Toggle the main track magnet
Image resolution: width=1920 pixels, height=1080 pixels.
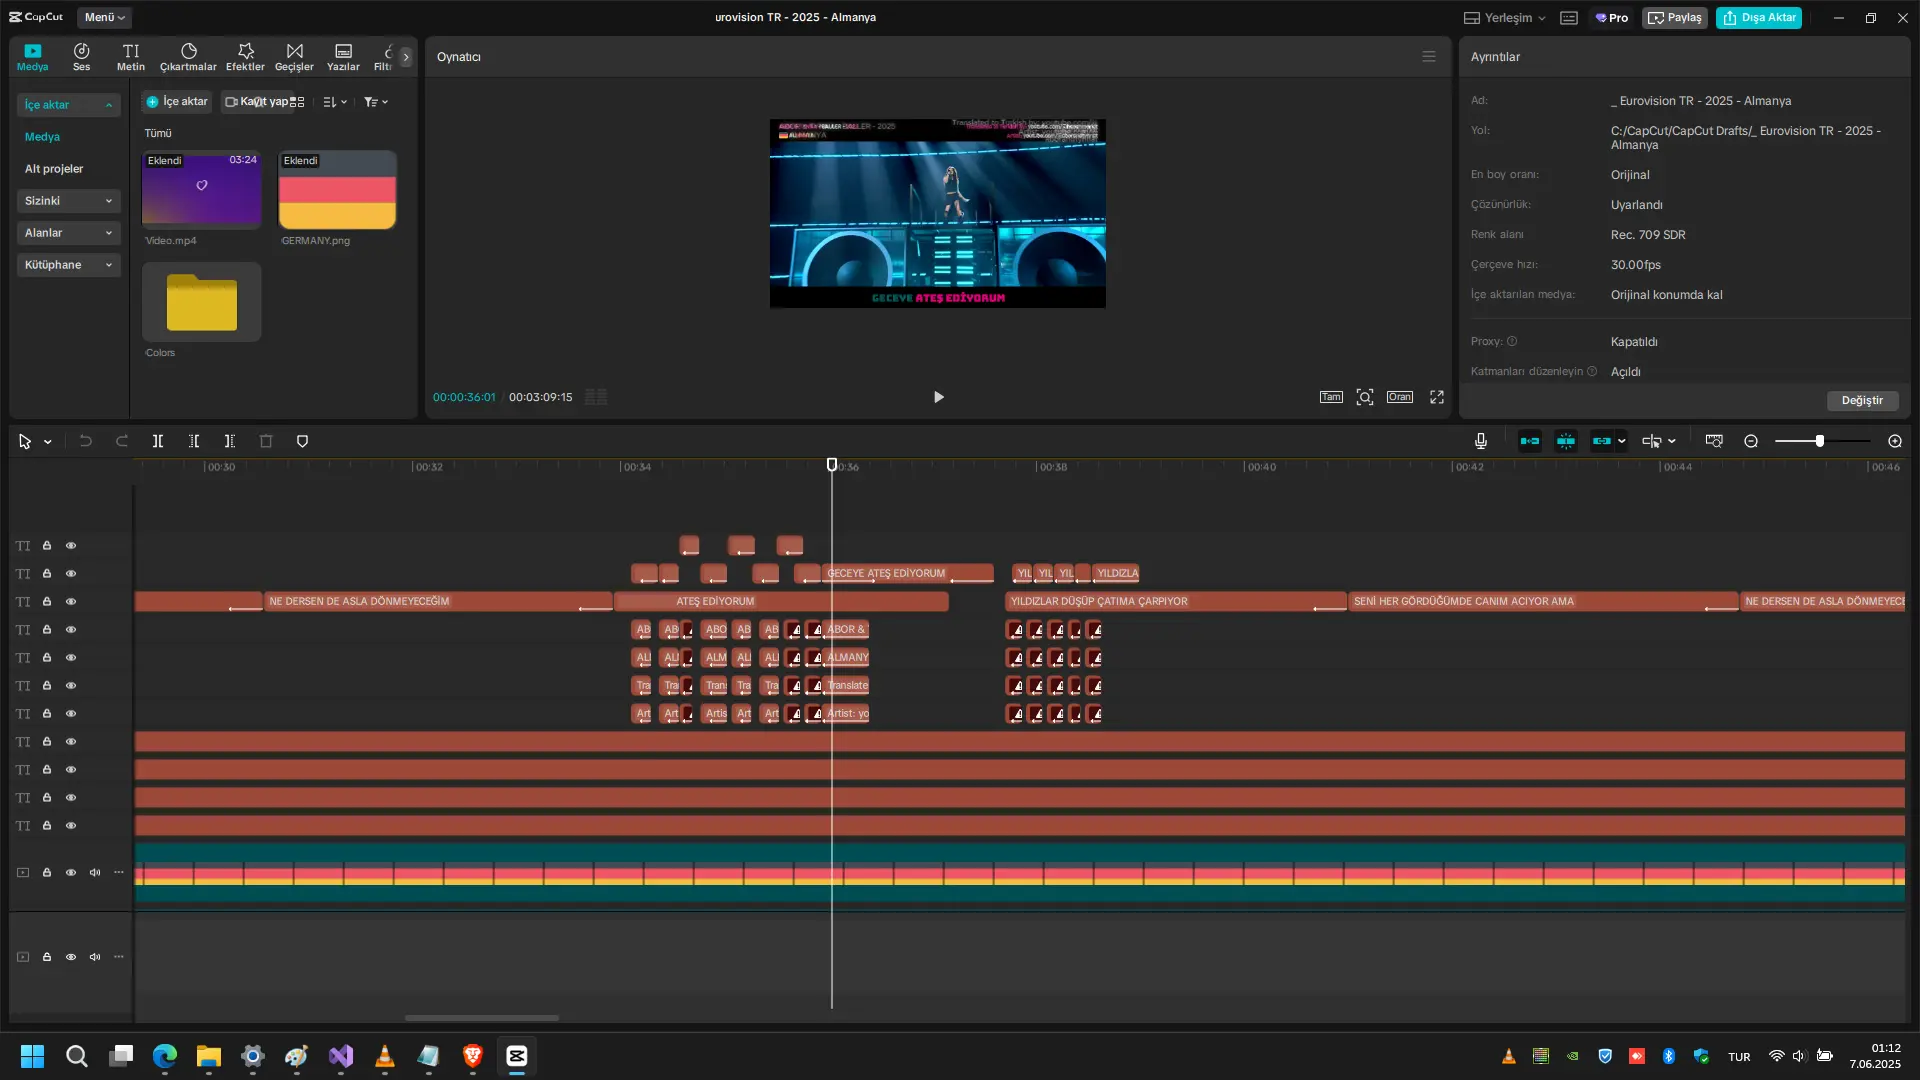1530,441
